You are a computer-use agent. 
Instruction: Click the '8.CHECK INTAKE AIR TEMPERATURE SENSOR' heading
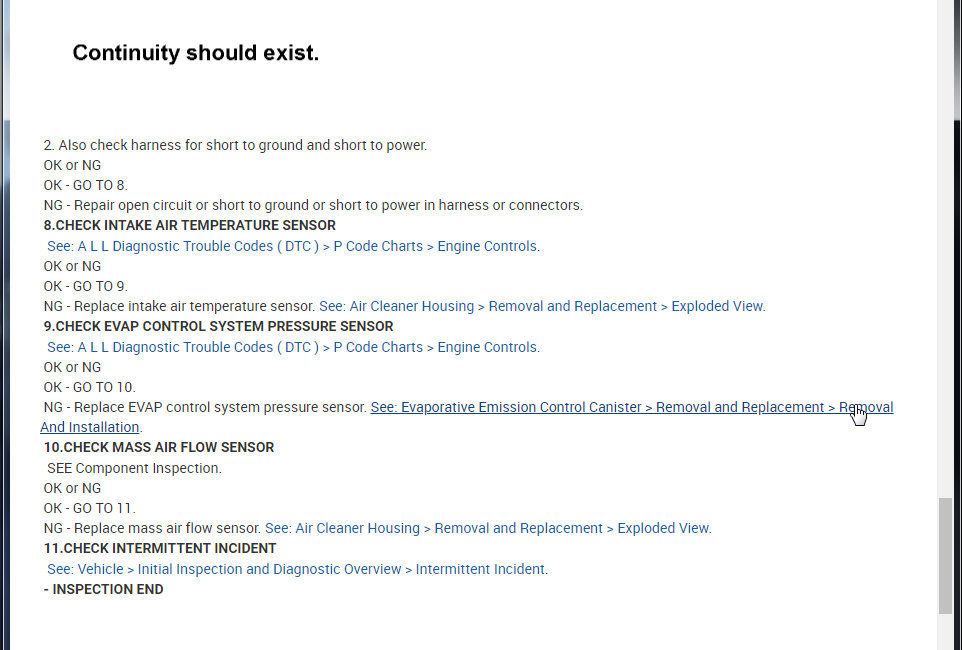pyautogui.click(x=190, y=225)
